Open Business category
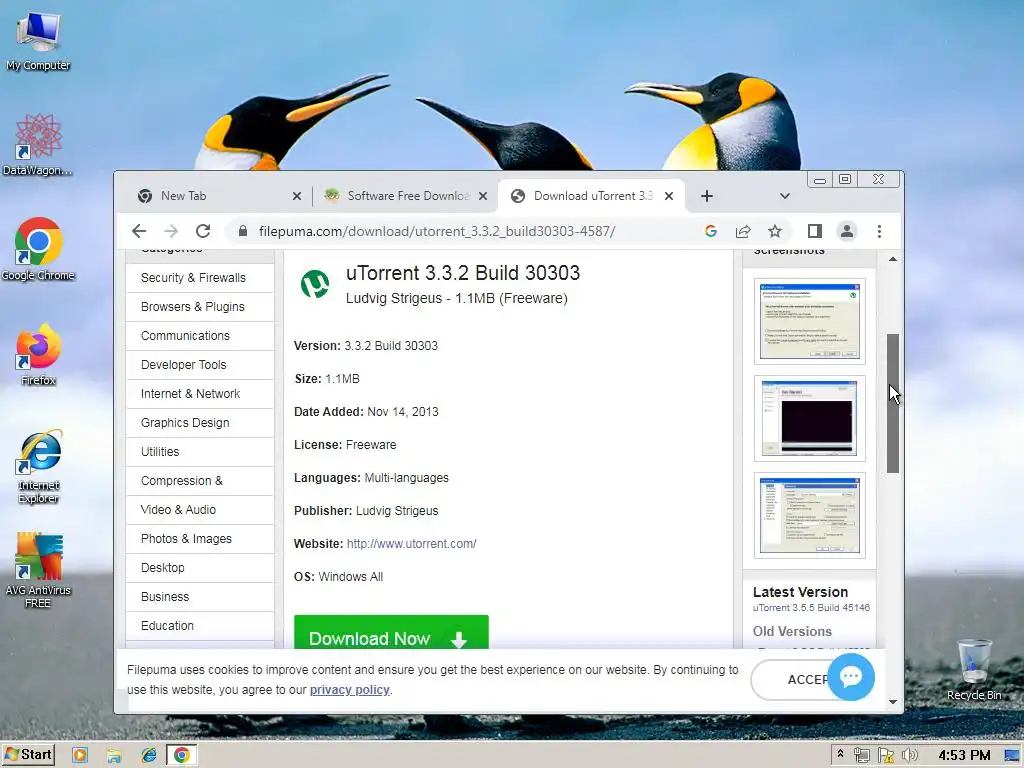Image resolution: width=1024 pixels, height=768 pixels. 199,597
